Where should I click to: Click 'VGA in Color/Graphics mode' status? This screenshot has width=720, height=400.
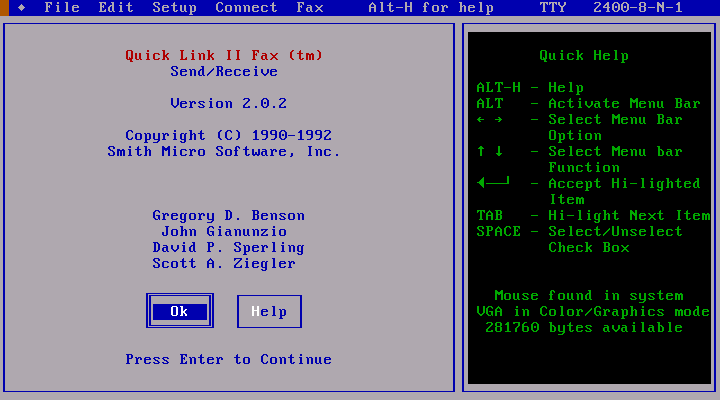point(593,311)
